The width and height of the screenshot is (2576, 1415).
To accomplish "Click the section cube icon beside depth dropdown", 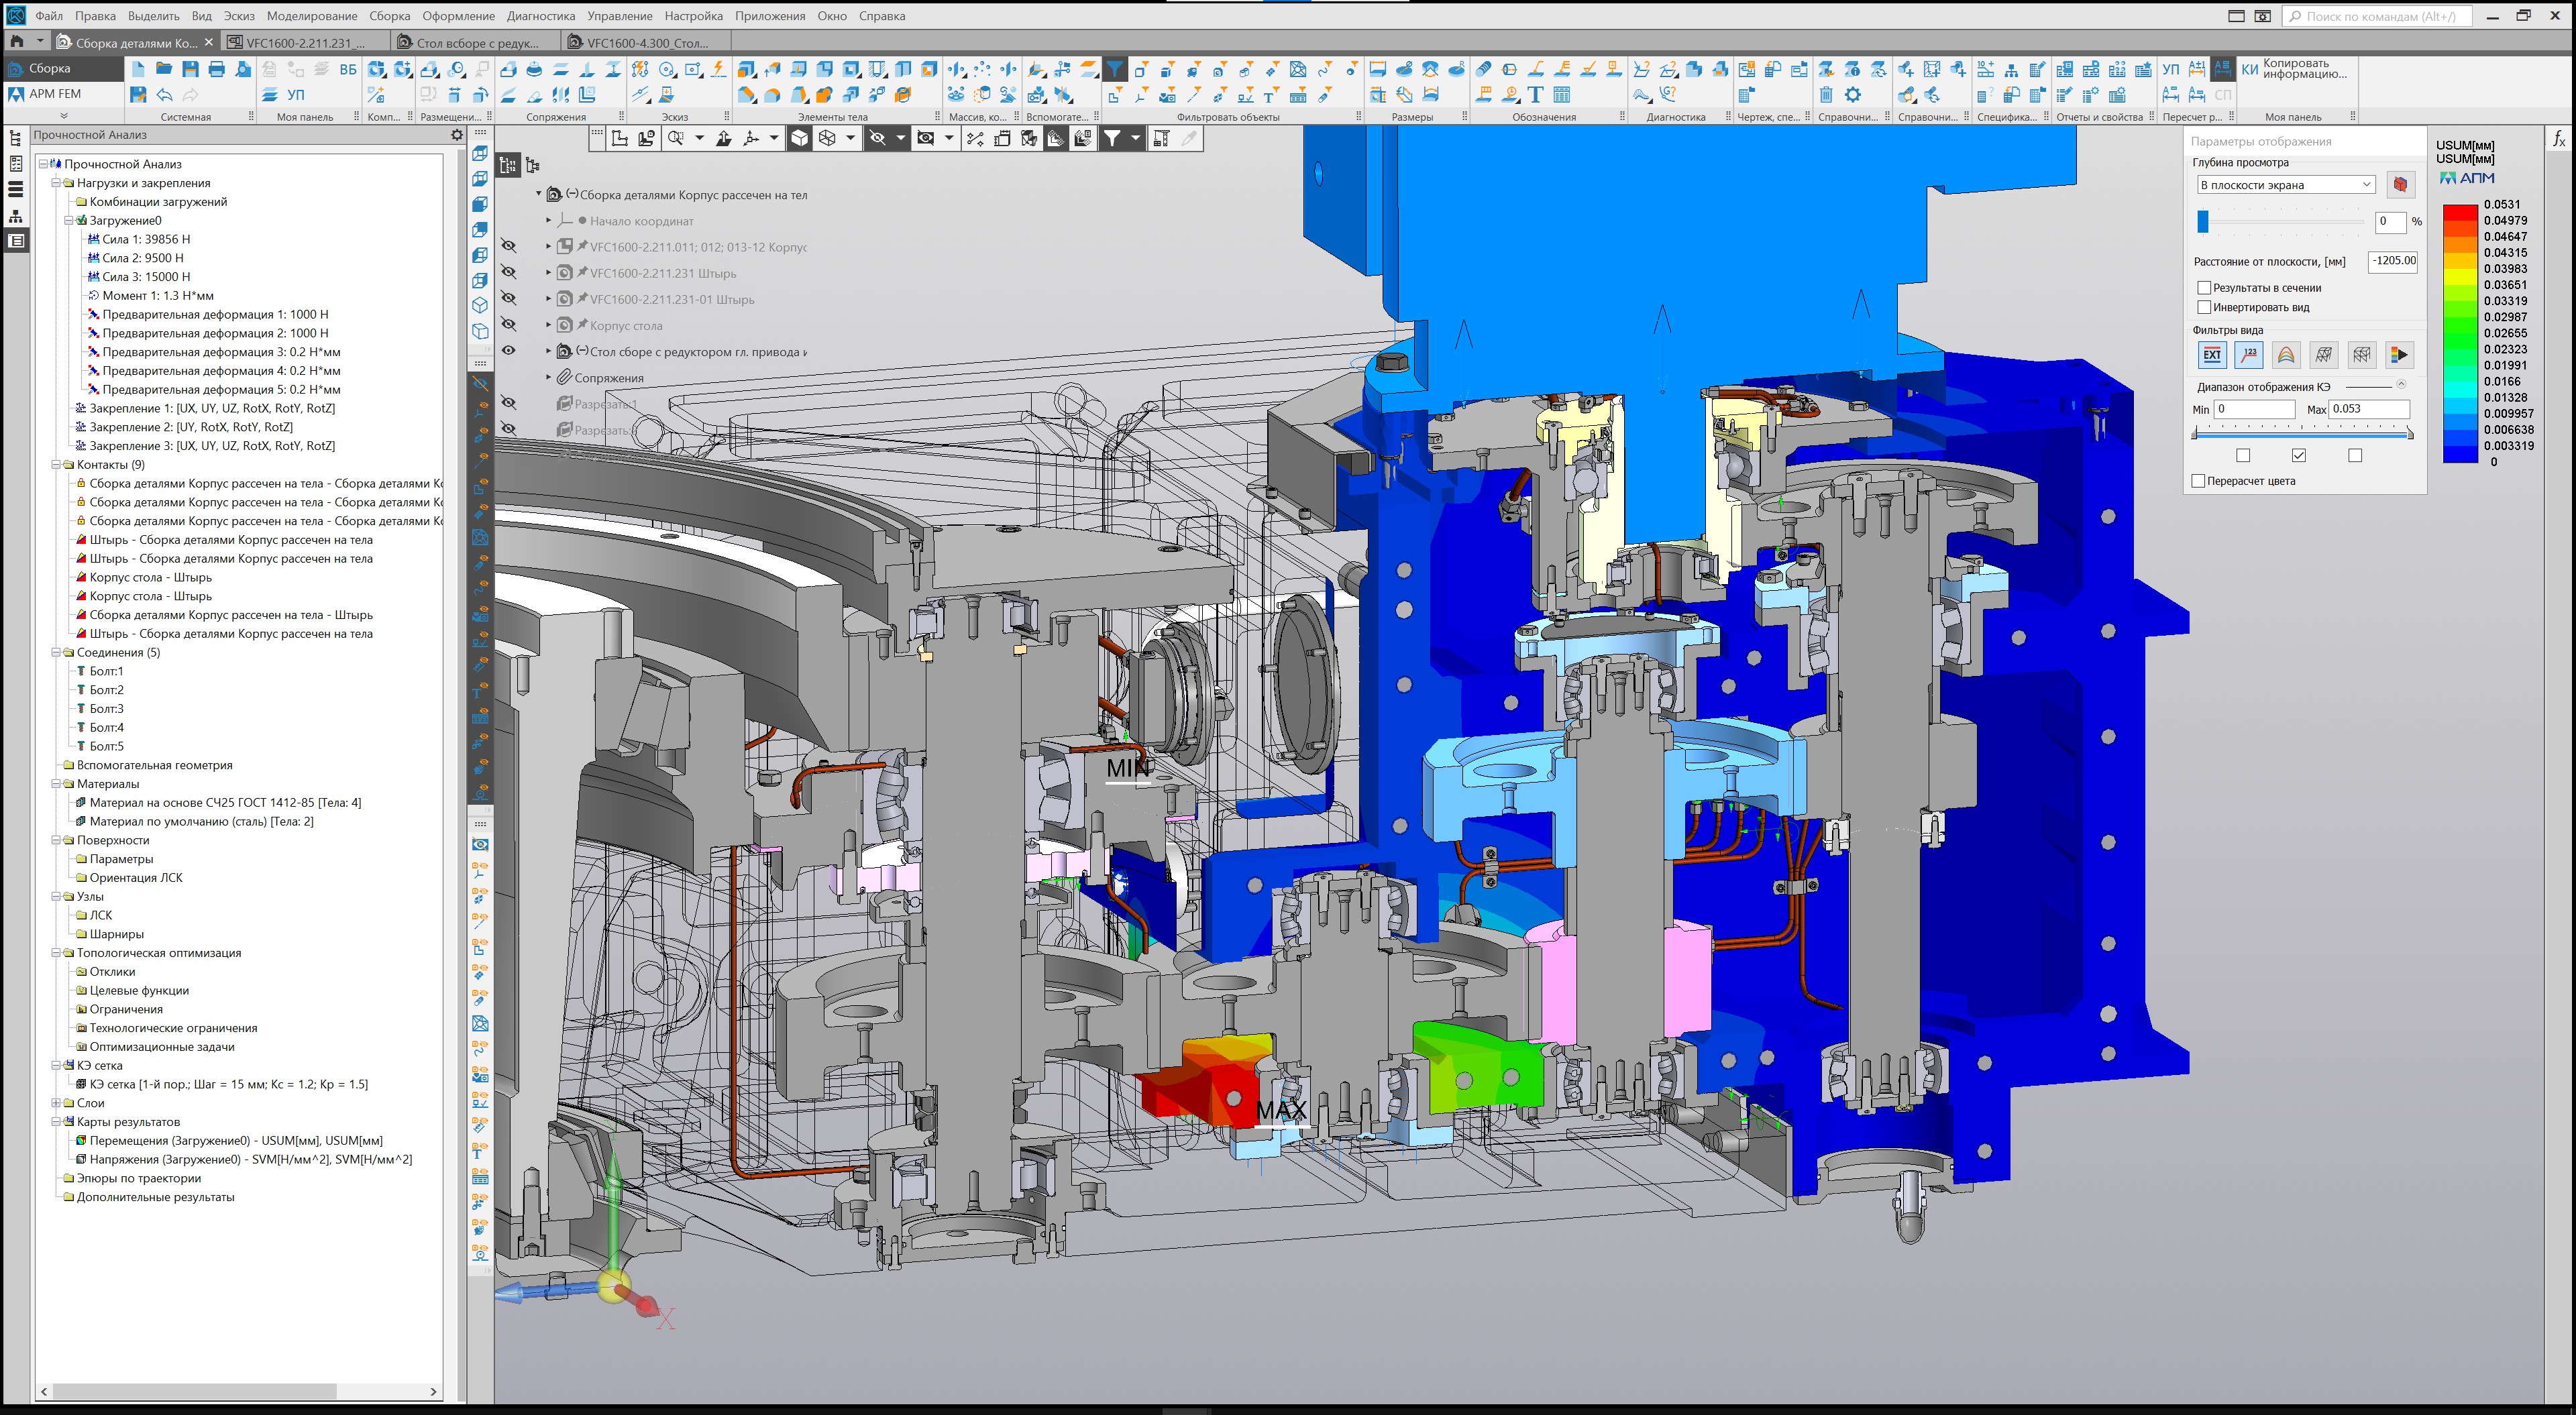I will (x=2400, y=185).
